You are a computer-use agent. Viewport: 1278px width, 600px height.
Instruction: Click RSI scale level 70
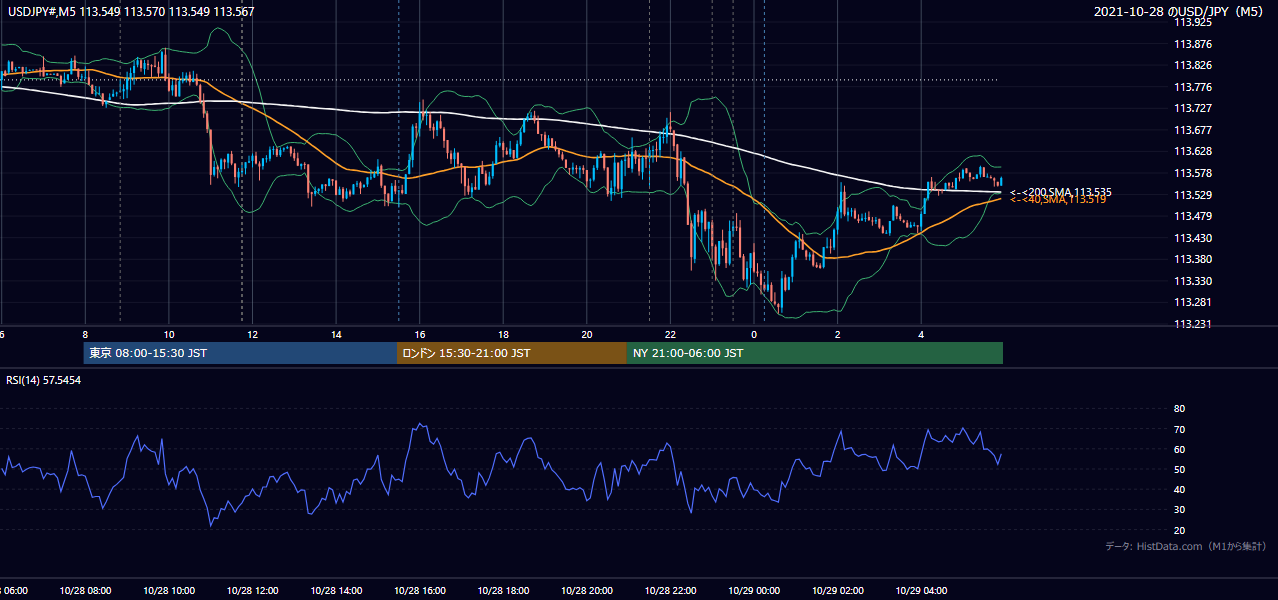point(1179,429)
